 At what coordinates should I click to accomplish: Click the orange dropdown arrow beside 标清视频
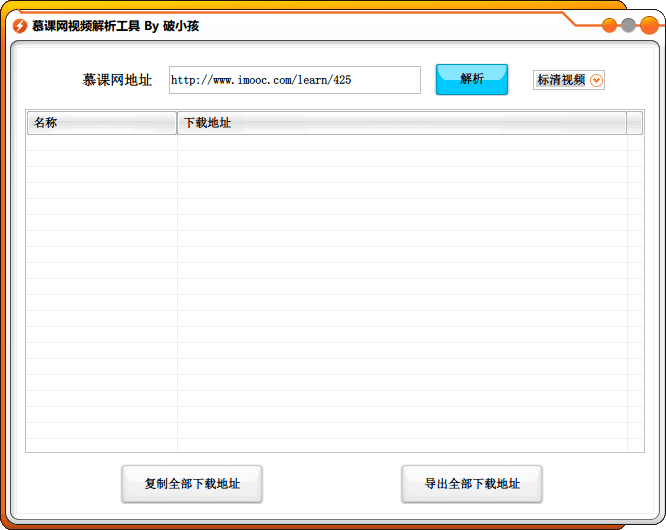pos(596,80)
